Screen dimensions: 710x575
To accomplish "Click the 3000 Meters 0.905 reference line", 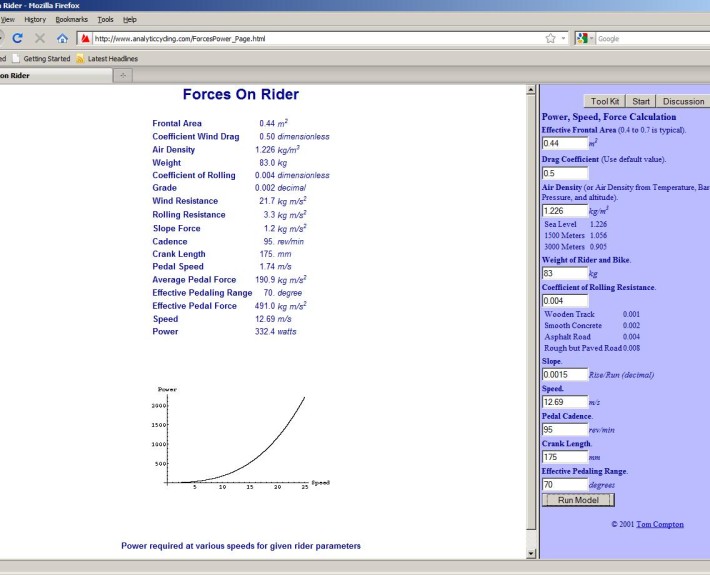I will (575, 247).
